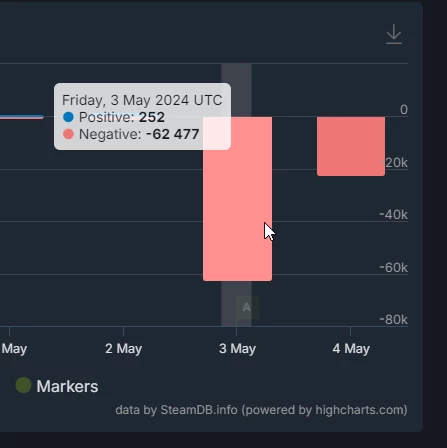Click the tooltip date 'Friday, 3 May 2024 UTC'
Screen dimensions: 447x448
[x=142, y=100]
